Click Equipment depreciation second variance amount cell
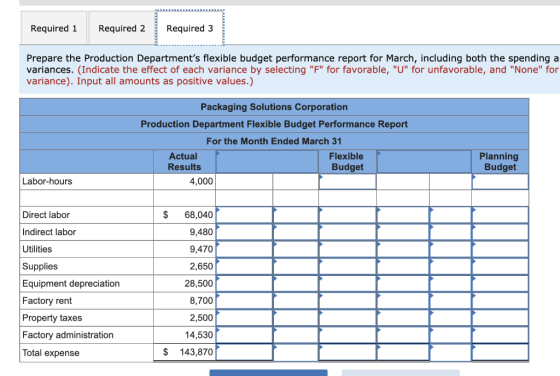Viewport: 560px width, 376px height. [403, 284]
